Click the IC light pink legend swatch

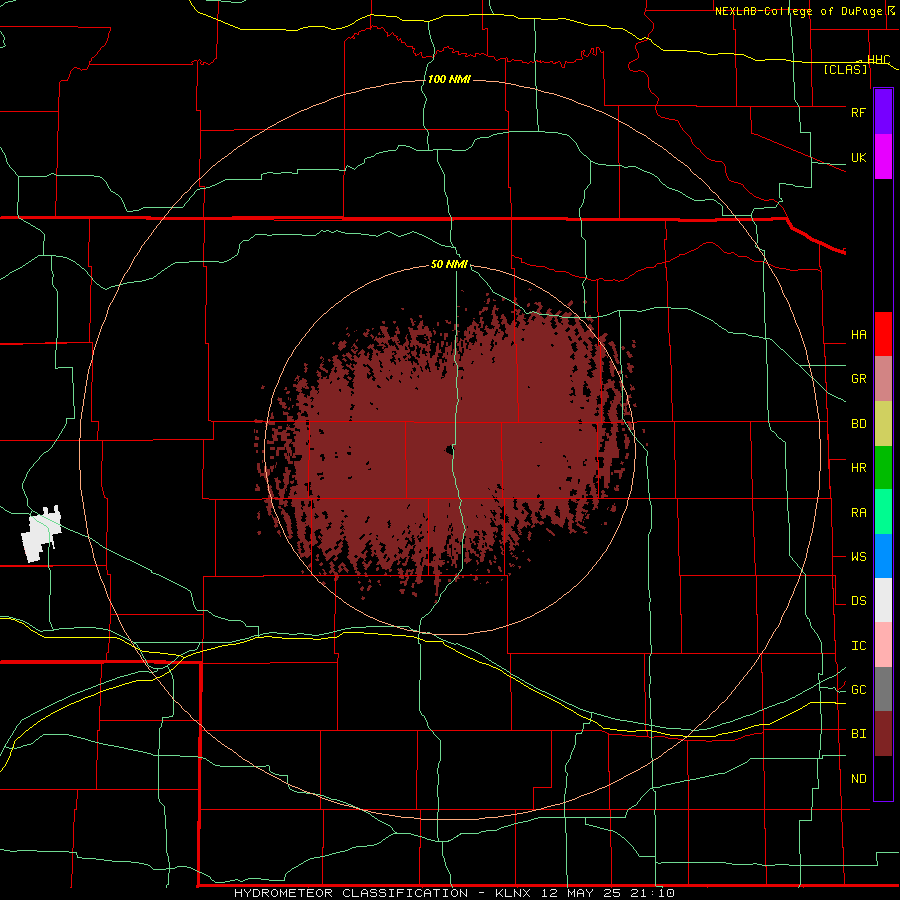(x=883, y=645)
